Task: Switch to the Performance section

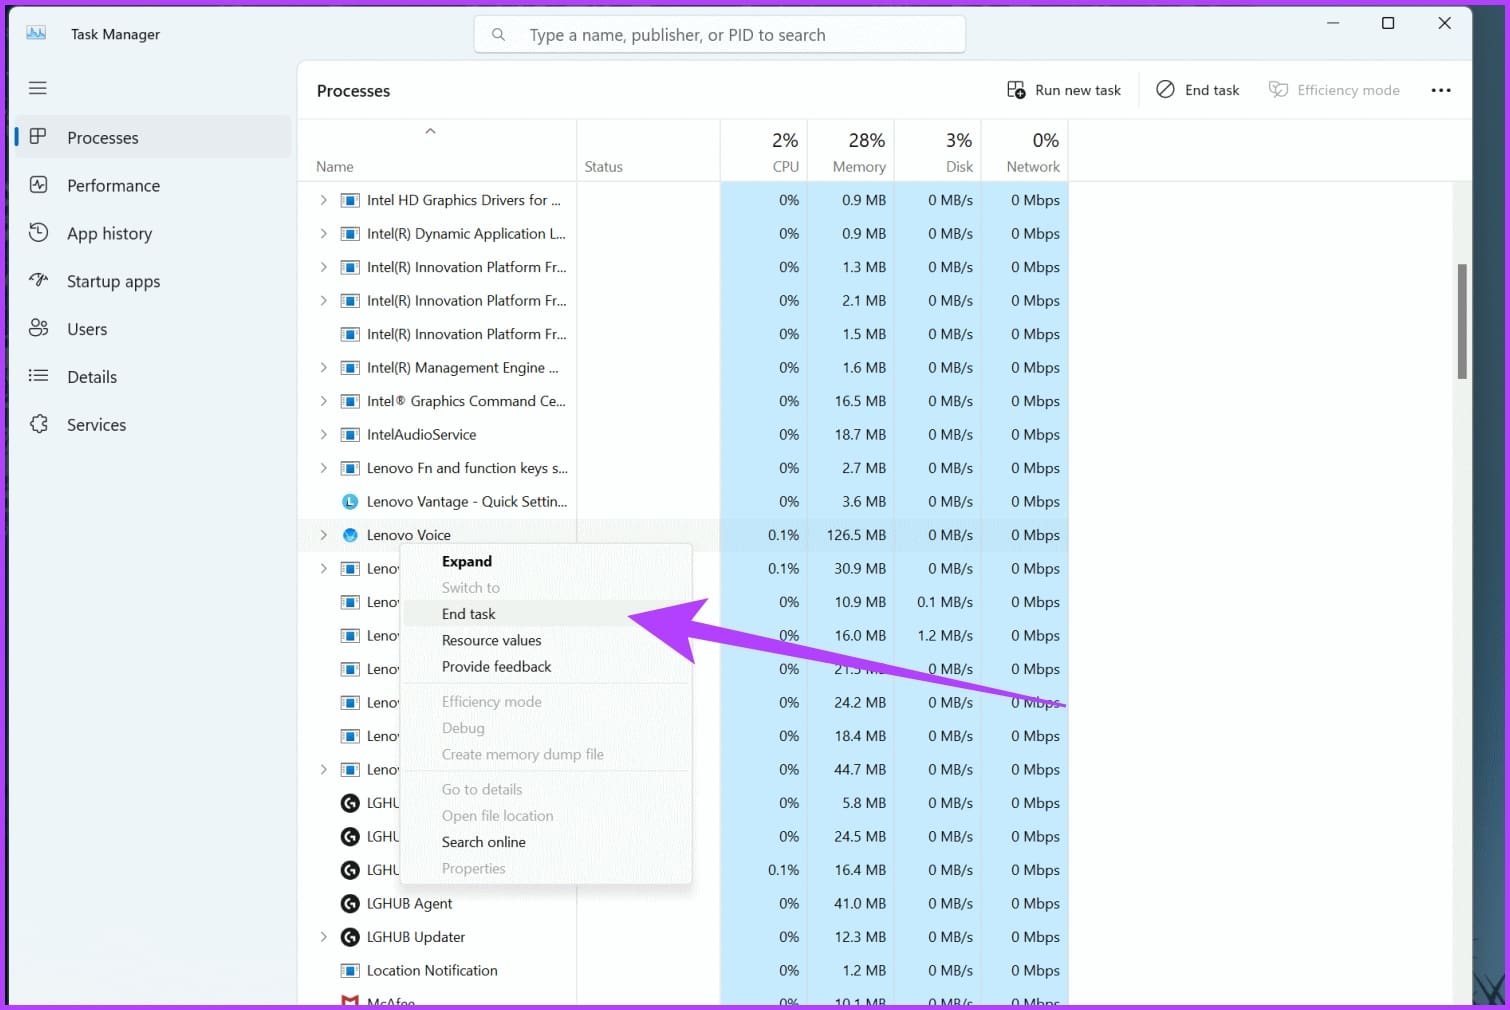Action: point(113,185)
